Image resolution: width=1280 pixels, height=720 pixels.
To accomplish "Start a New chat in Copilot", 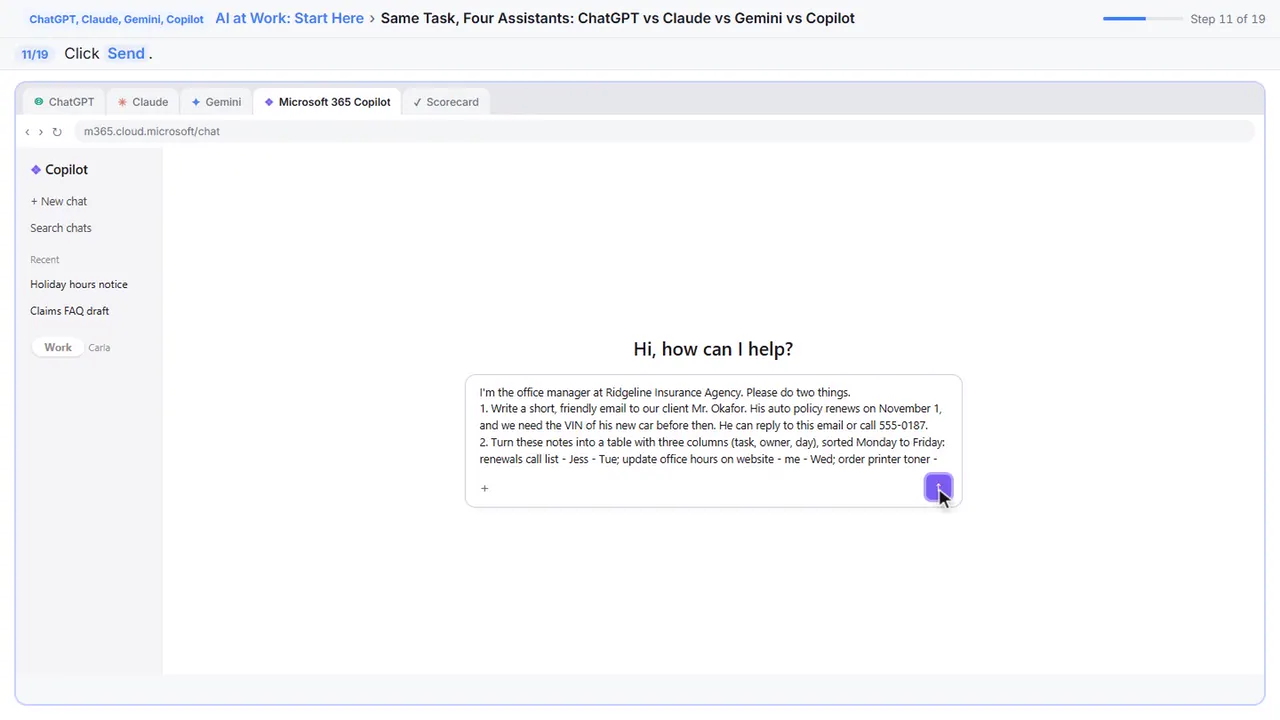I will coord(59,201).
